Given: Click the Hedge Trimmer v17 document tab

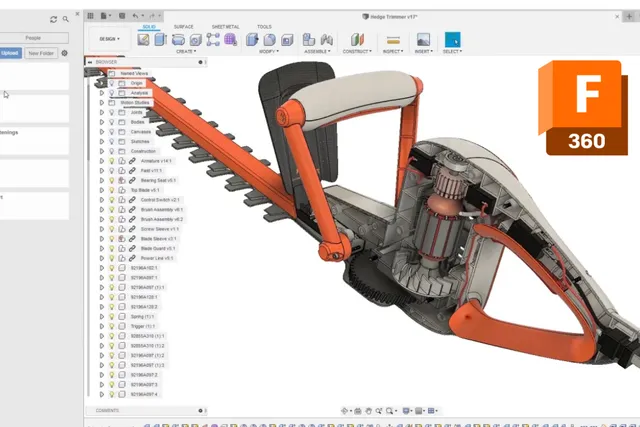Looking at the screenshot, I should (390, 17).
